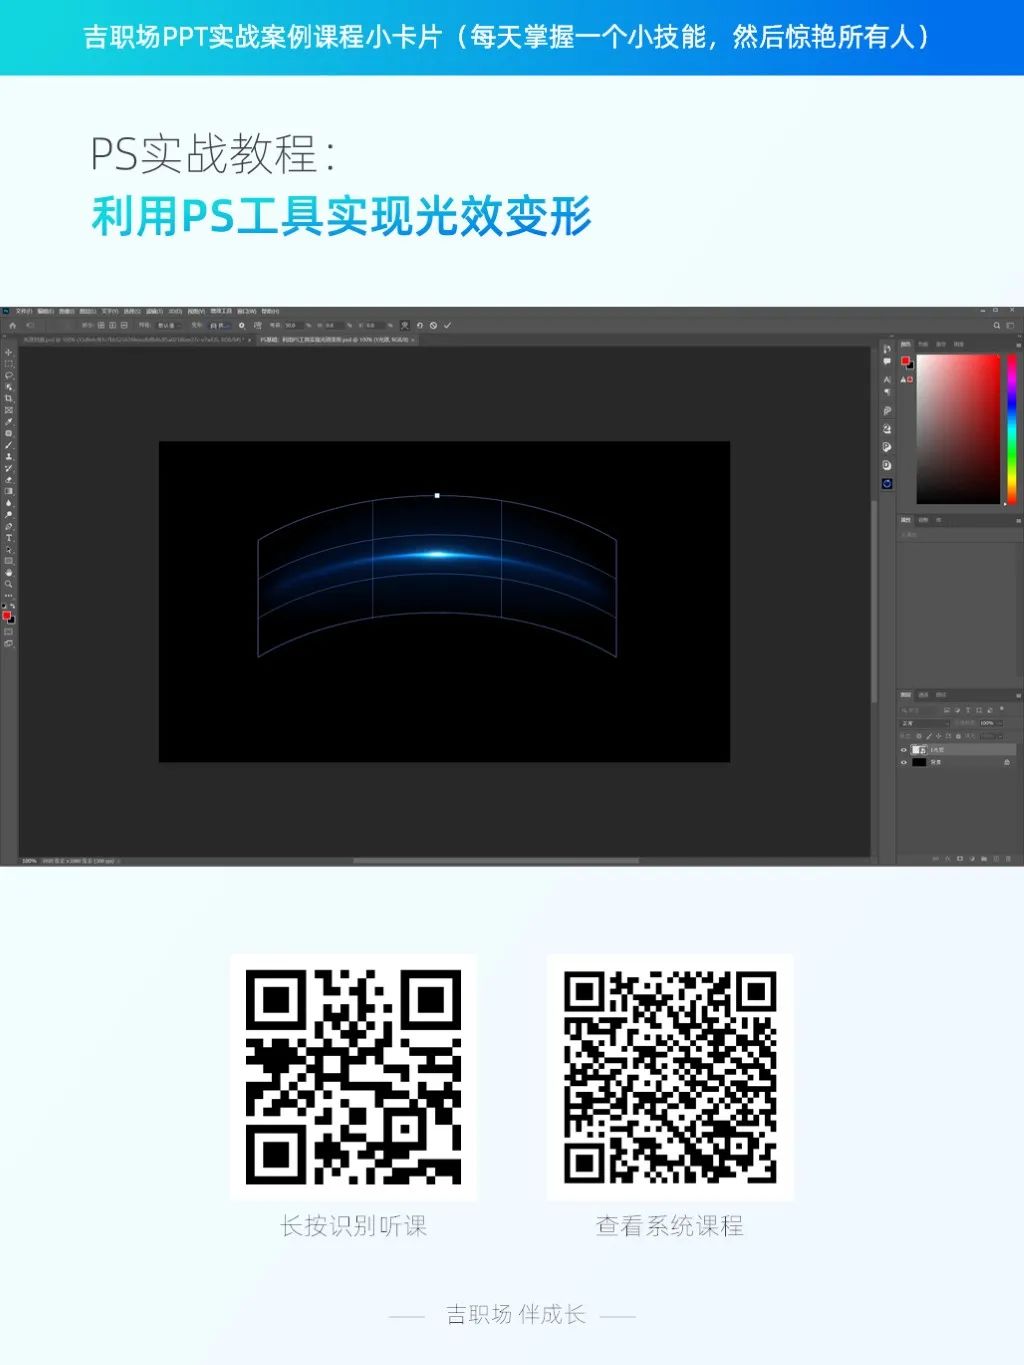The height and width of the screenshot is (1365, 1024).
Task: Select the Zoom magnifier tool
Action: [9, 584]
